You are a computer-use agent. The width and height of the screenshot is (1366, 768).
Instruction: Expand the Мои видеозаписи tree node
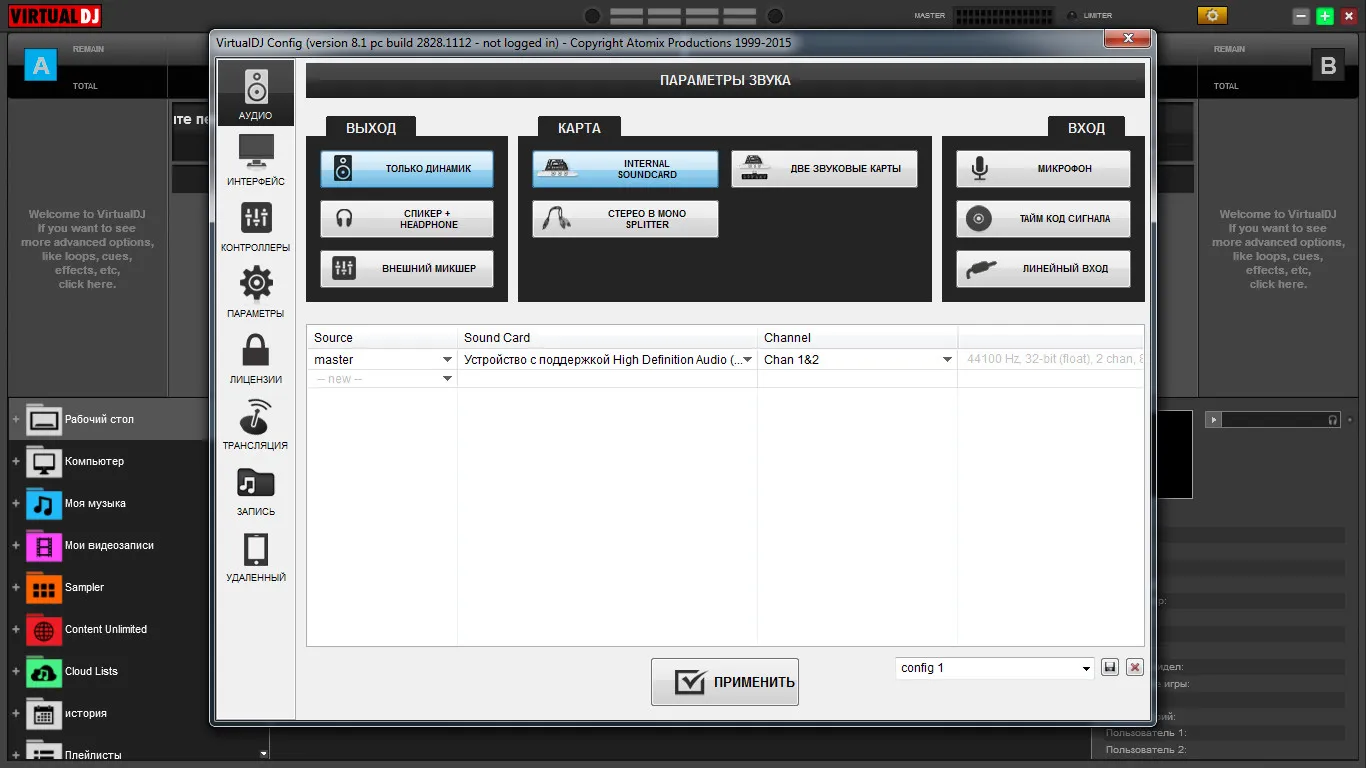point(16,546)
